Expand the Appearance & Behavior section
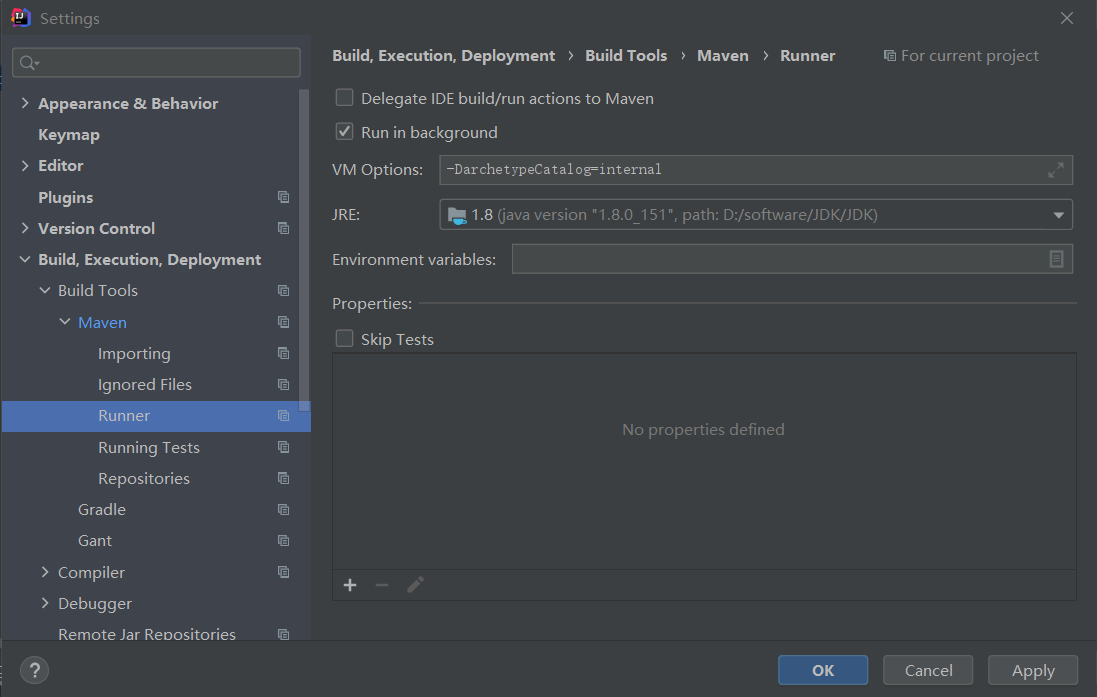The width and height of the screenshot is (1097, 697). 25,104
